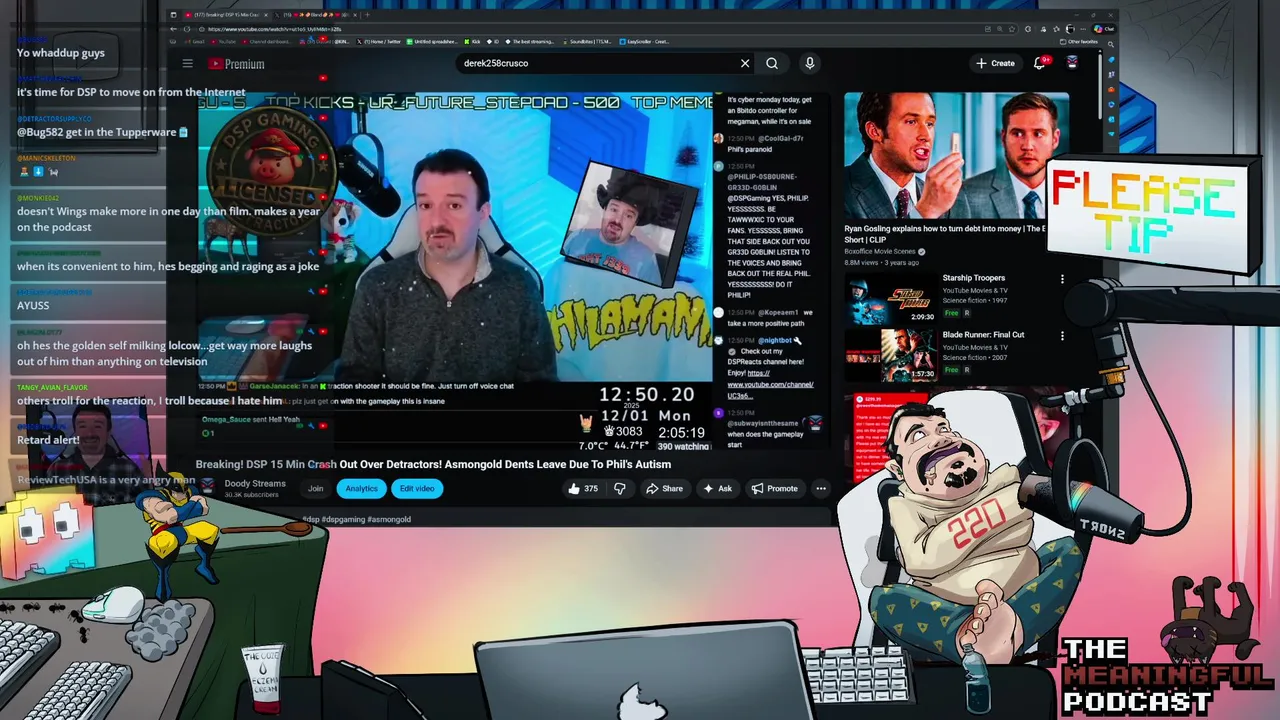Click the Promote button
The height and width of the screenshot is (720, 1280).
(x=775, y=488)
